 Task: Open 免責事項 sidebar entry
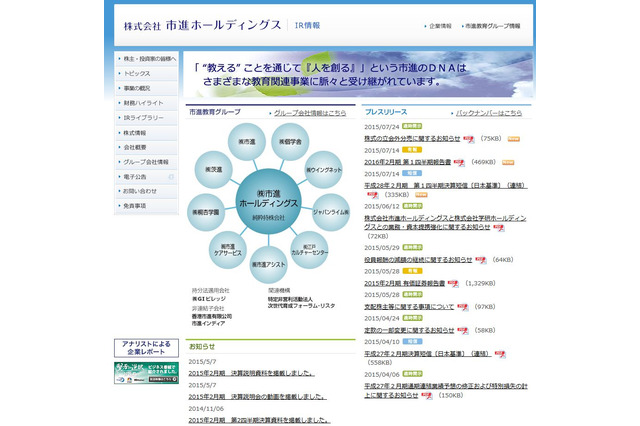147,206
